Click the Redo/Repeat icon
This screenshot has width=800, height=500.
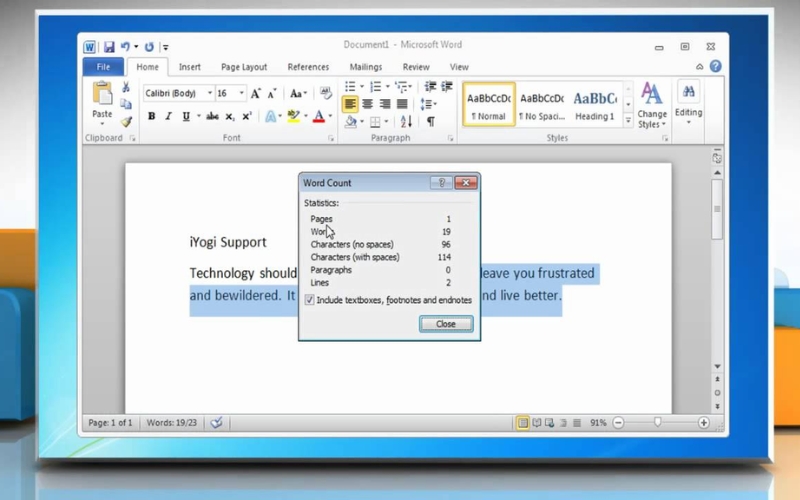(x=149, y=47)
